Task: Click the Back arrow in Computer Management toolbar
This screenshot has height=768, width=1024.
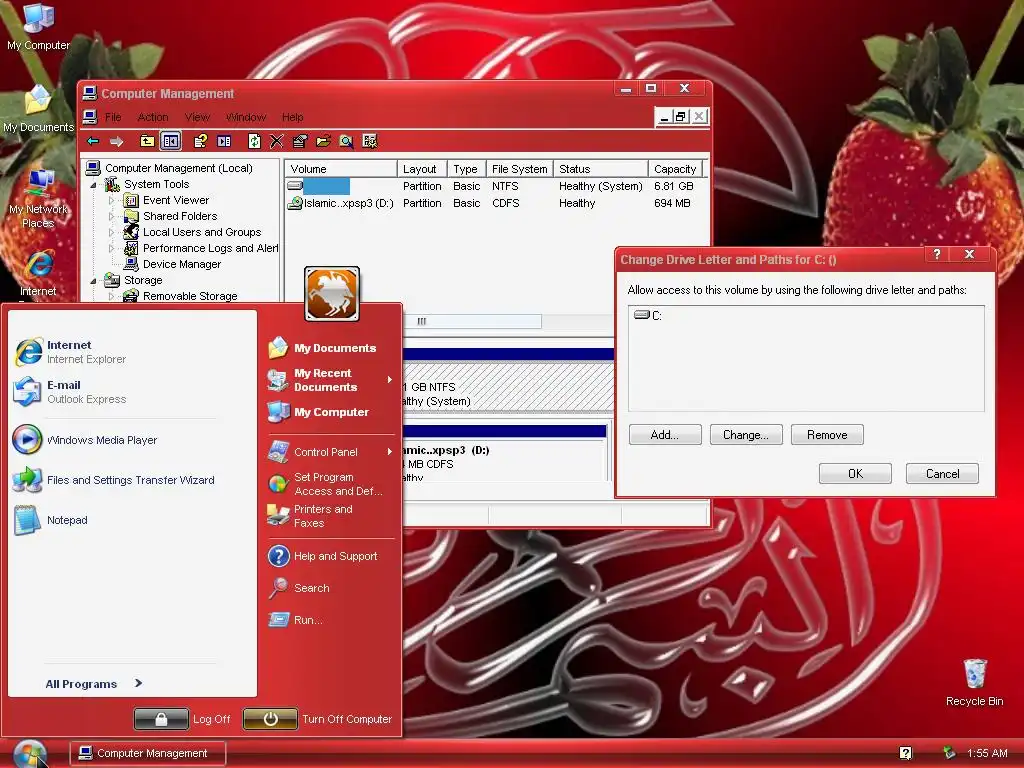Action: [x=93, y=141]
